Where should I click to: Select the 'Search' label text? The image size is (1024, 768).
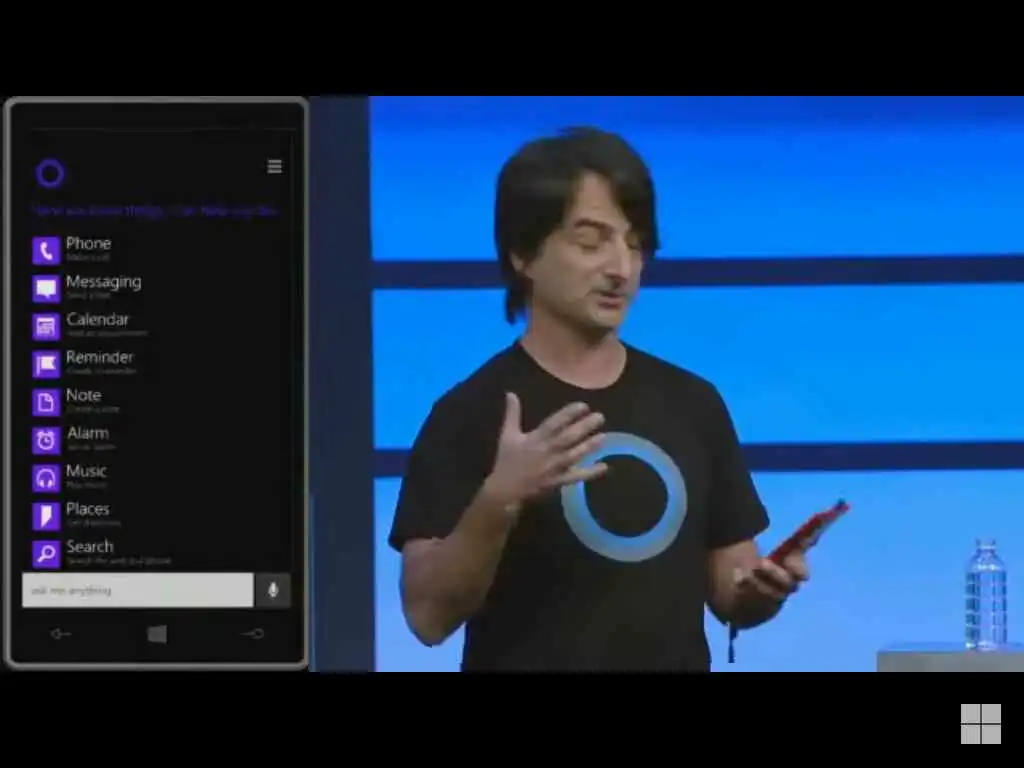(89, 547)
